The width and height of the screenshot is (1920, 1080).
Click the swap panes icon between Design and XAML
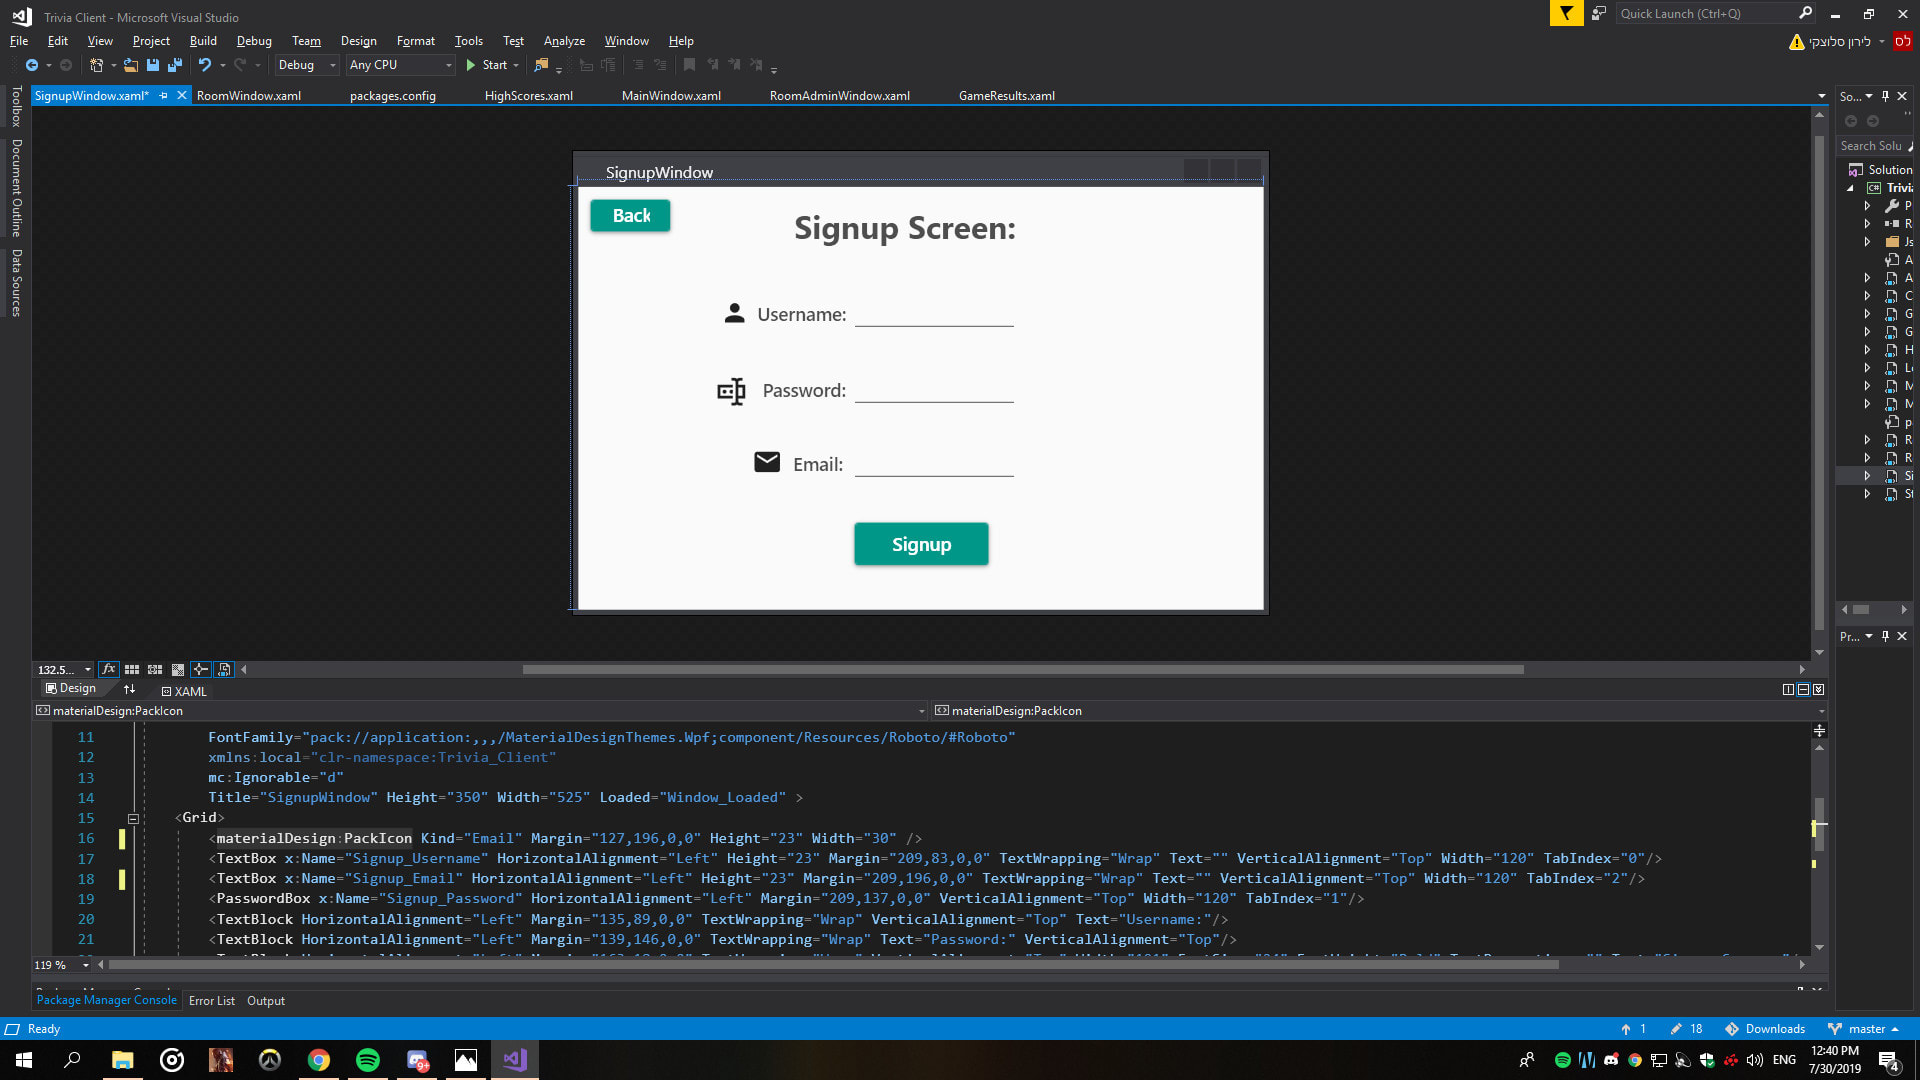point(129,689)
